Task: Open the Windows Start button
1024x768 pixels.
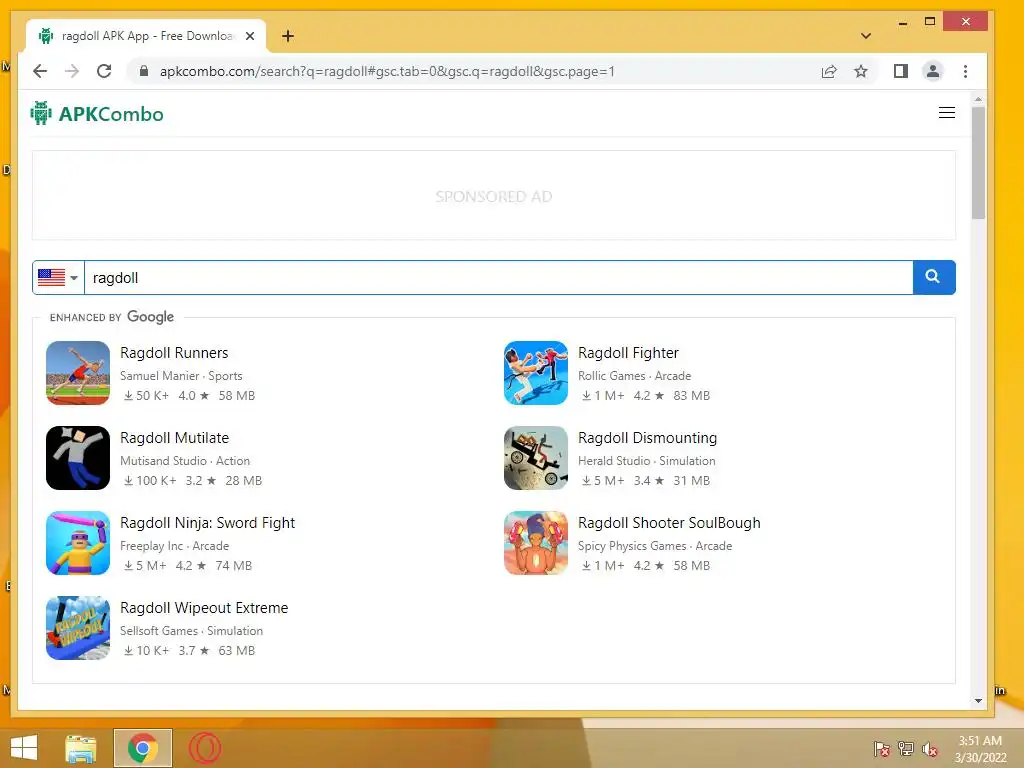Action: point(24,748)
